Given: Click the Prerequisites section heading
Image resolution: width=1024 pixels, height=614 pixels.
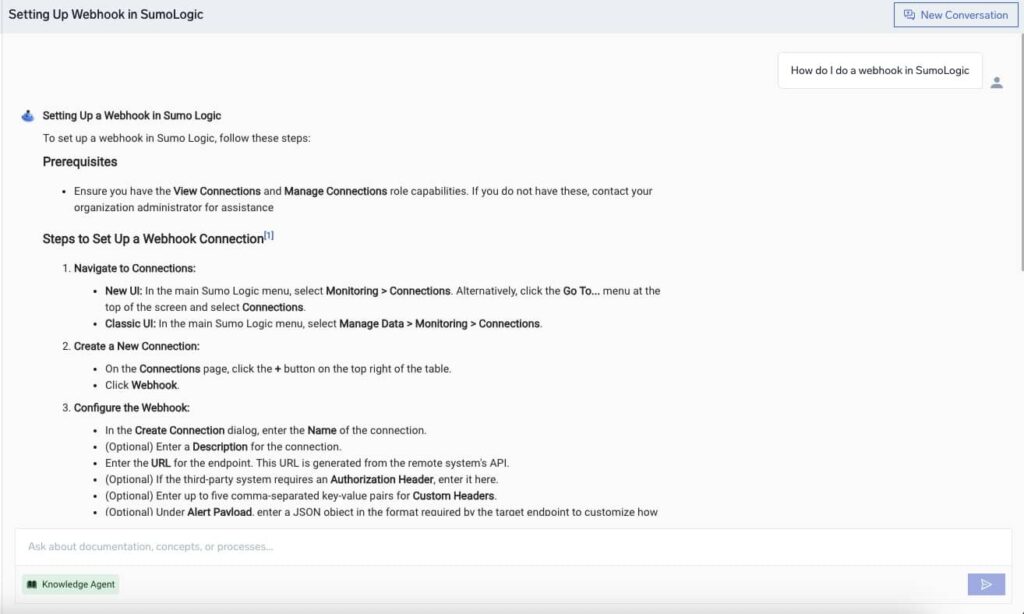Looking at the screenshot, I should (x=80, y=161).
